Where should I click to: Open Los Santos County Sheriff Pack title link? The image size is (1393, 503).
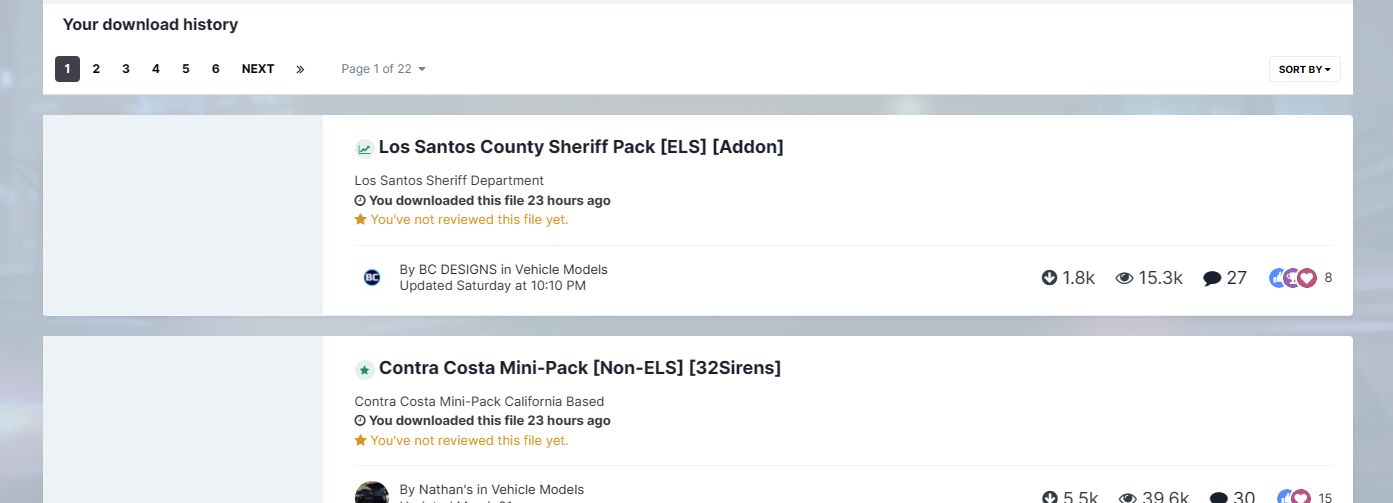click(x=580, y=147)
